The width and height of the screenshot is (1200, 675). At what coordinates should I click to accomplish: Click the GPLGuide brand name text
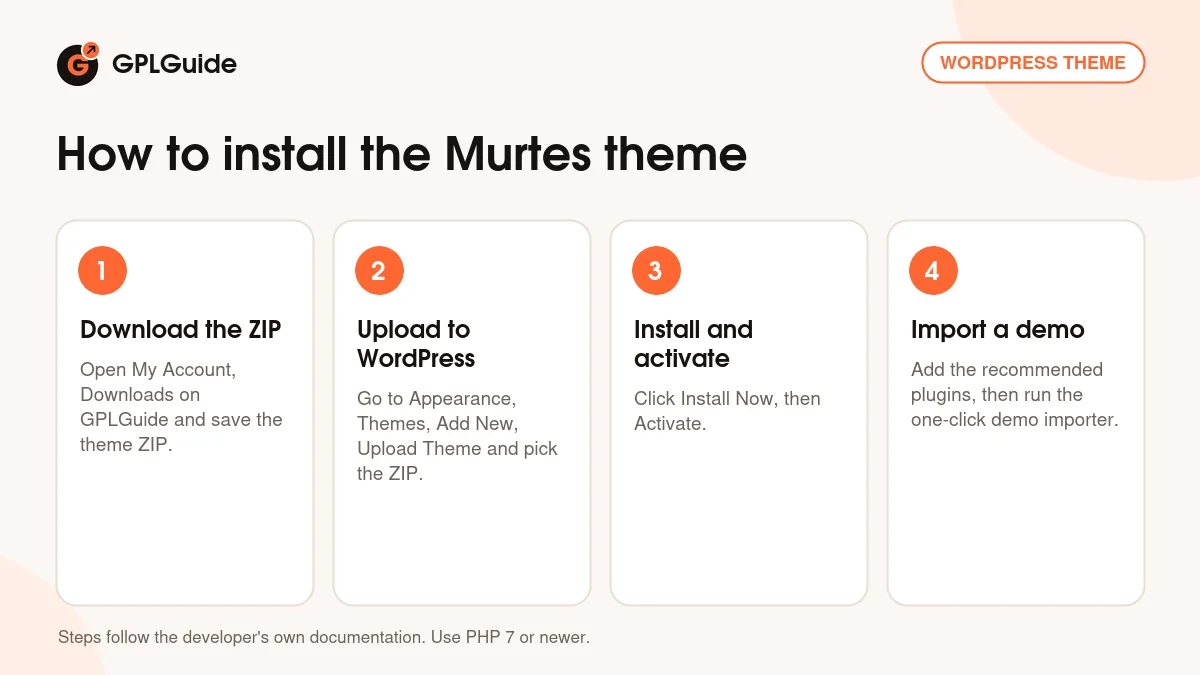tap(174, 65)
